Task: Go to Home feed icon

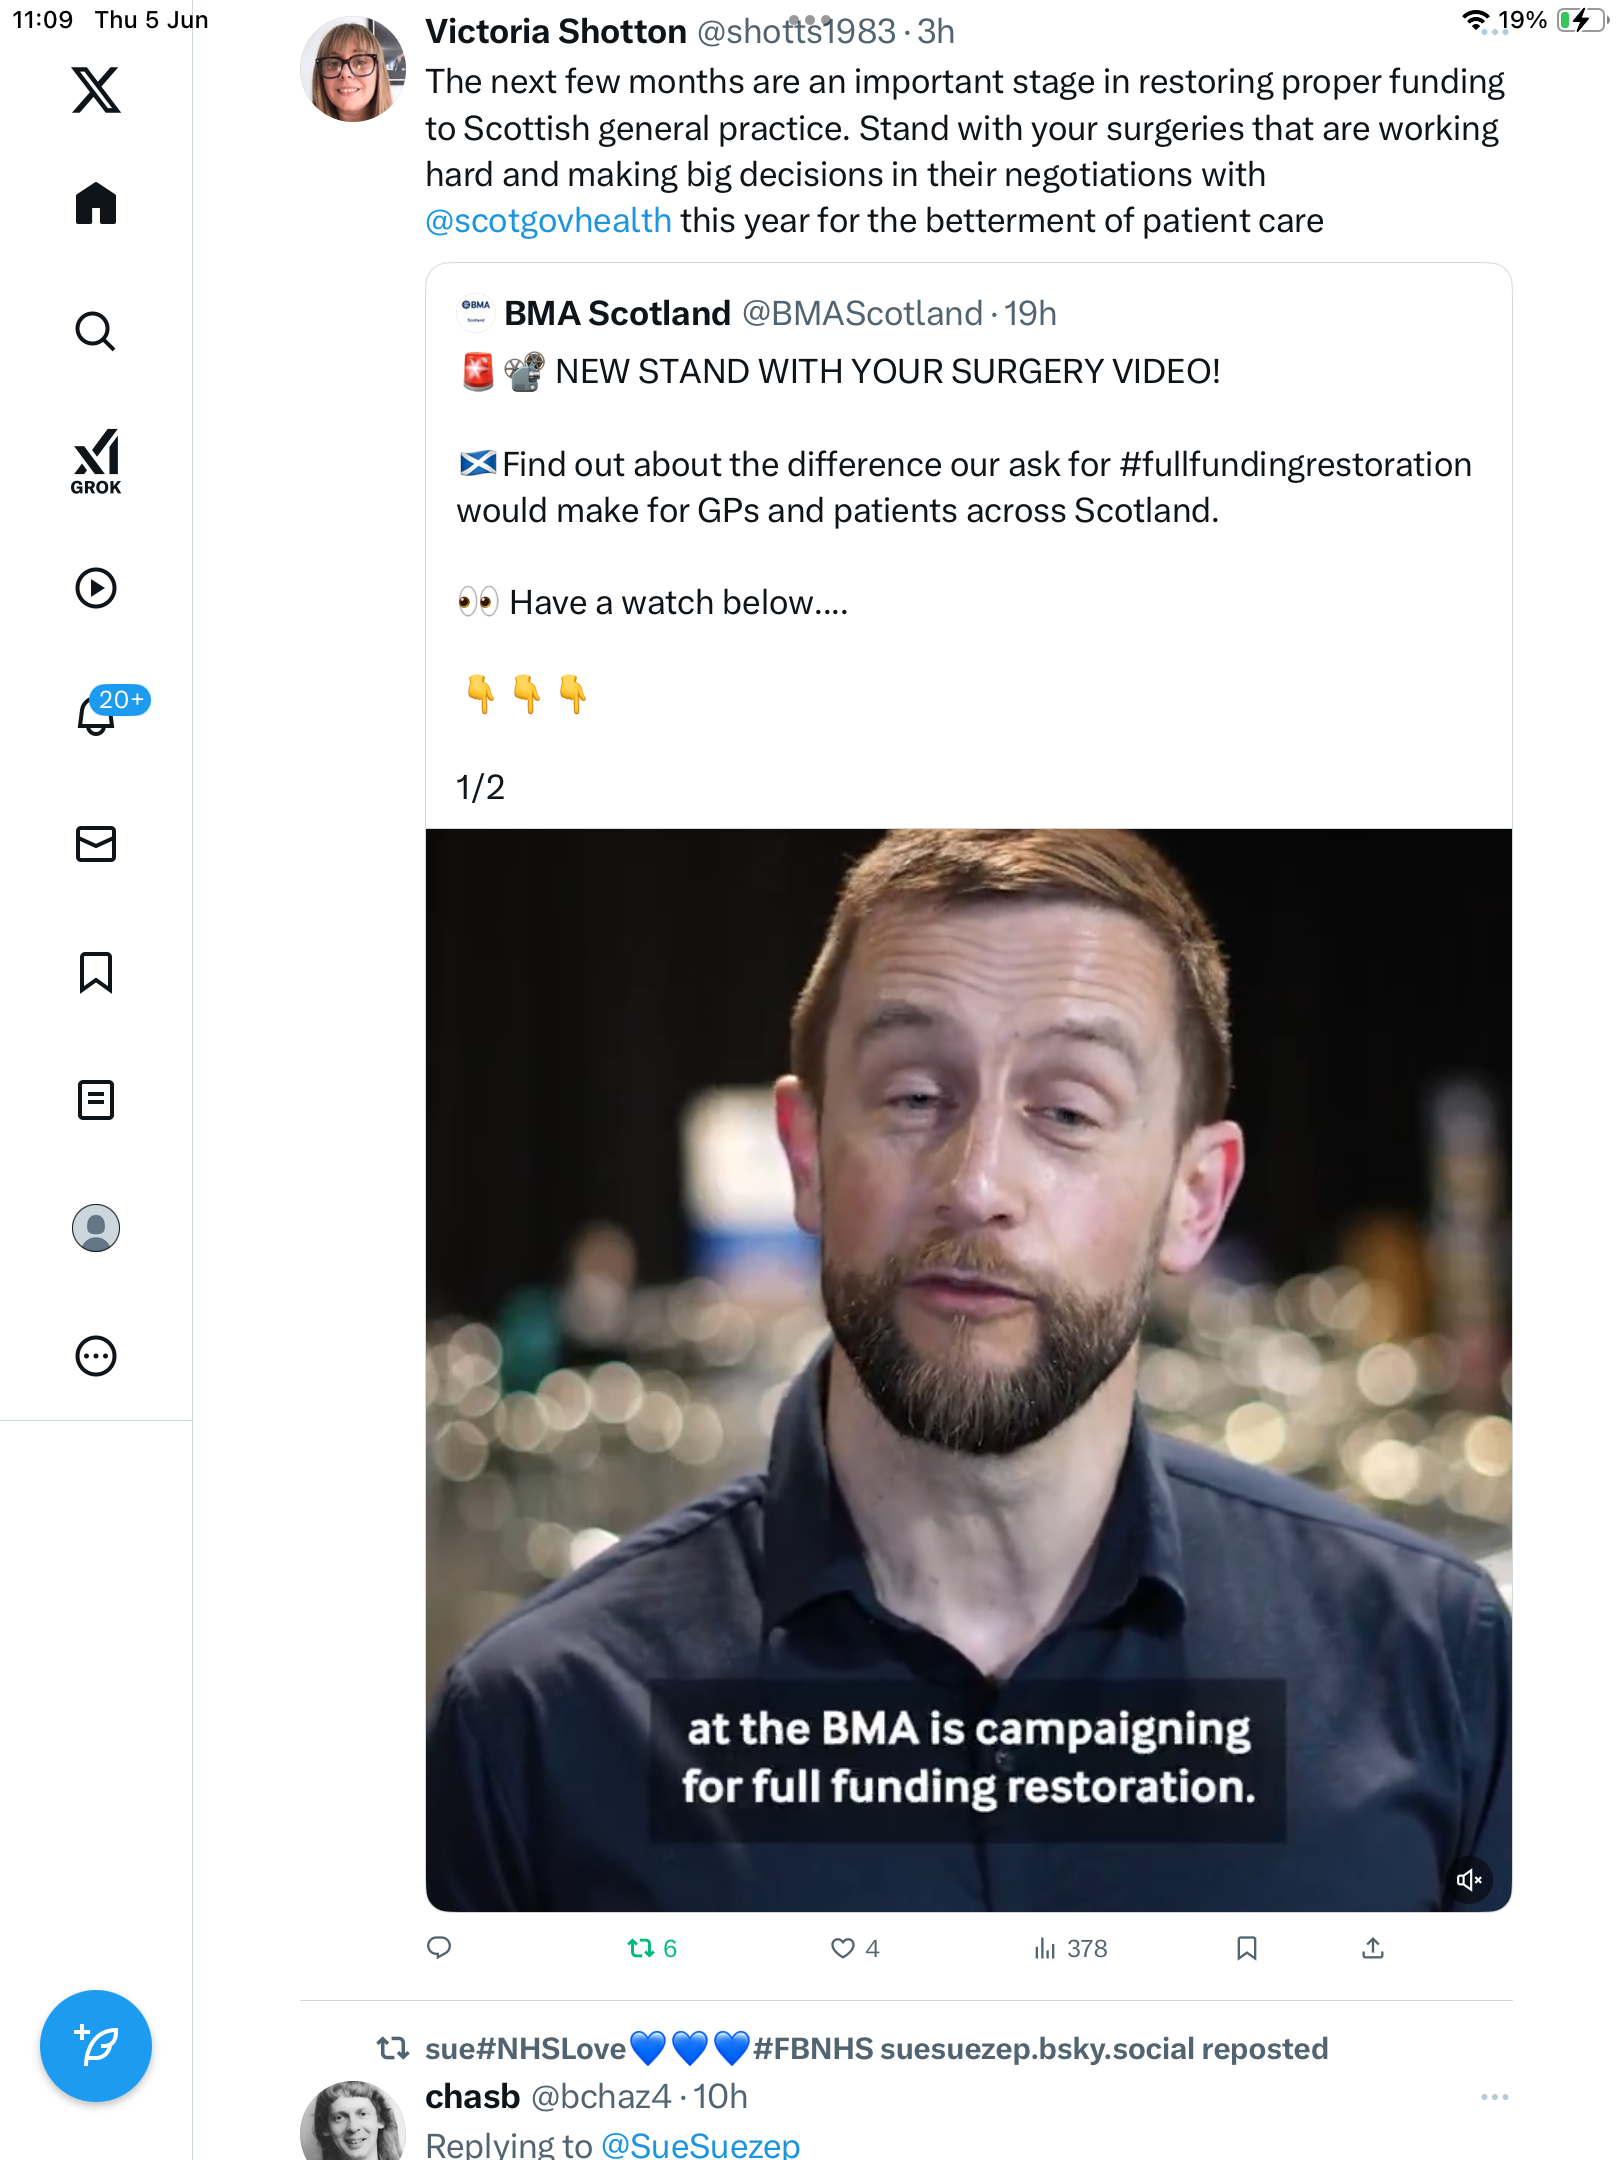Action: (x=96, y=204)
